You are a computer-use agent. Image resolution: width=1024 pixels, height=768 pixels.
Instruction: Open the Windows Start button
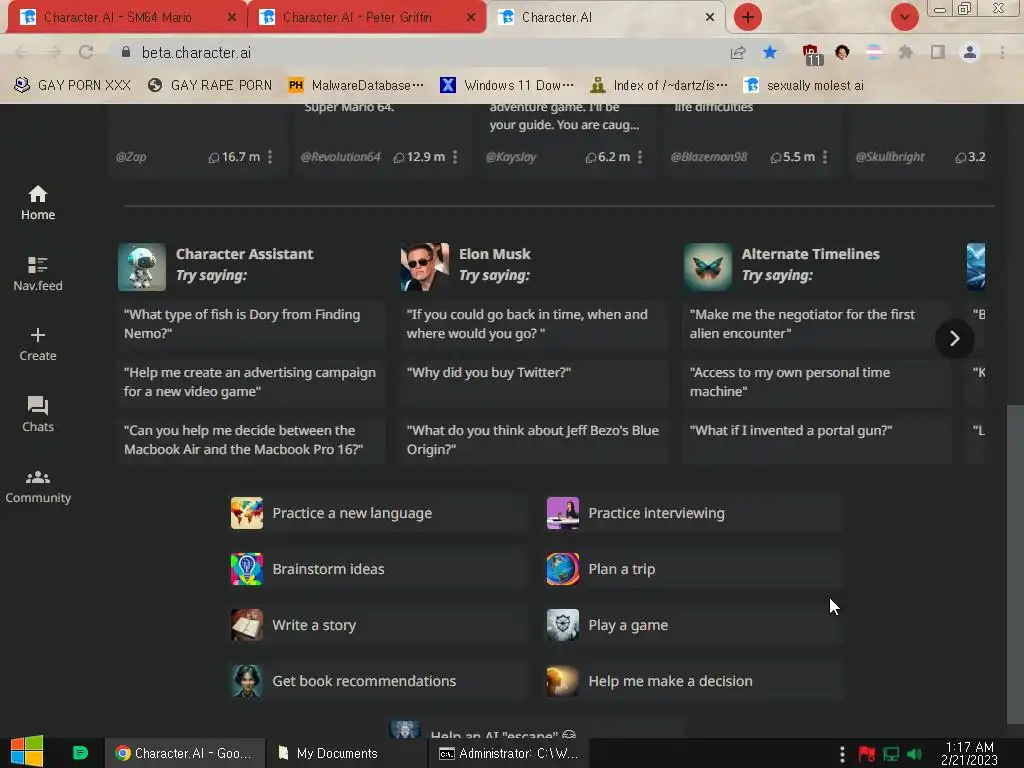(27, 752)
